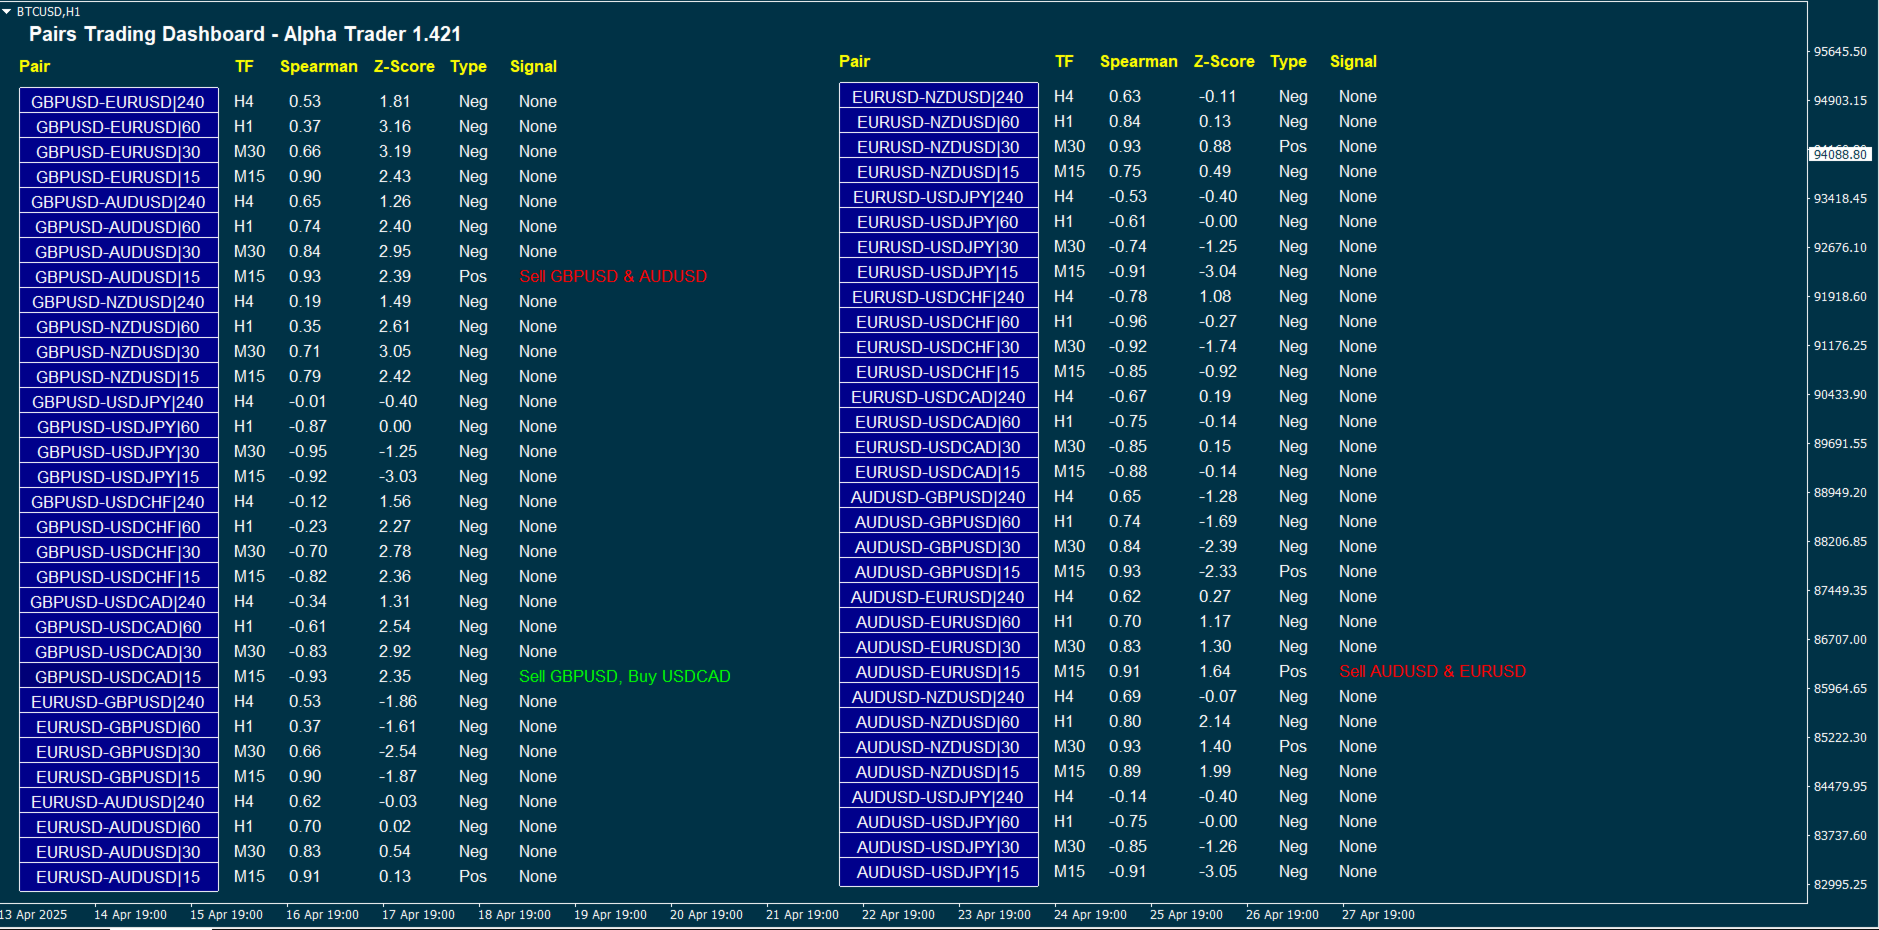Screen dimensions: 1879x930
Task: Click the M15 timeframe in AUDUSD-USDJPY|15 row
Action: (x=1069, y=871)
